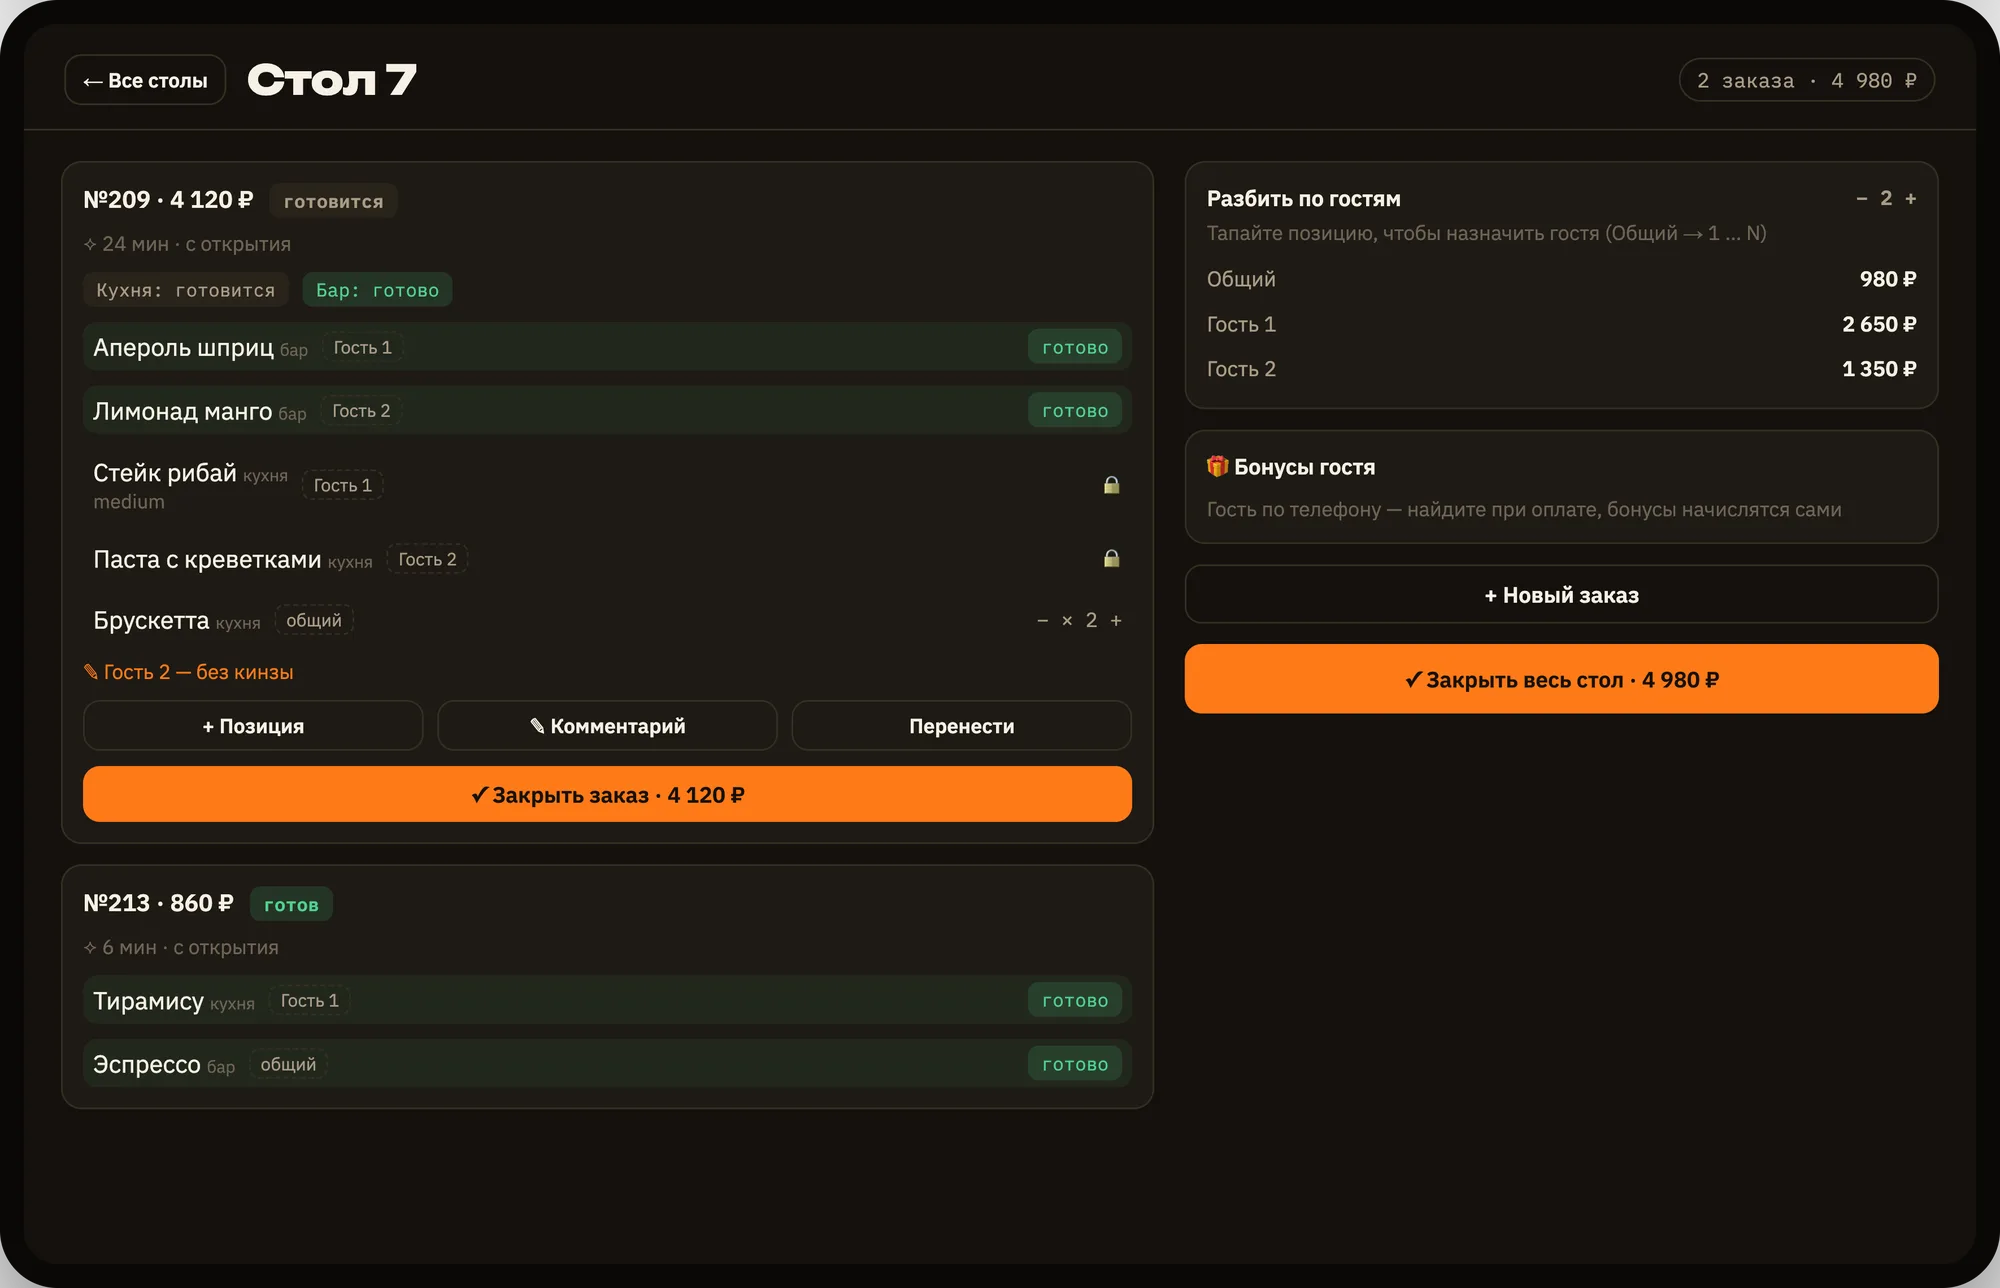
Task: Click готово status on Апероль шприц
Action: [x=1075, y=348]
